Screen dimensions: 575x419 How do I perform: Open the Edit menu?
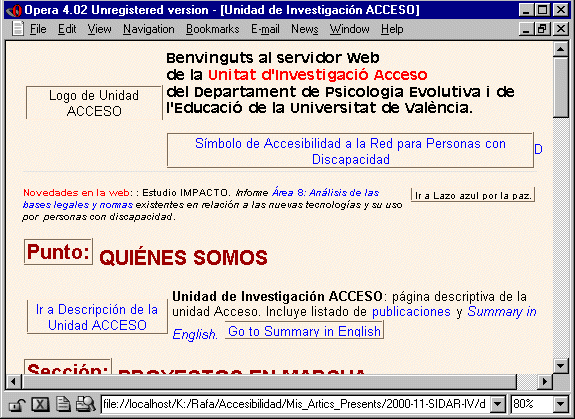(x=67, y=29)
